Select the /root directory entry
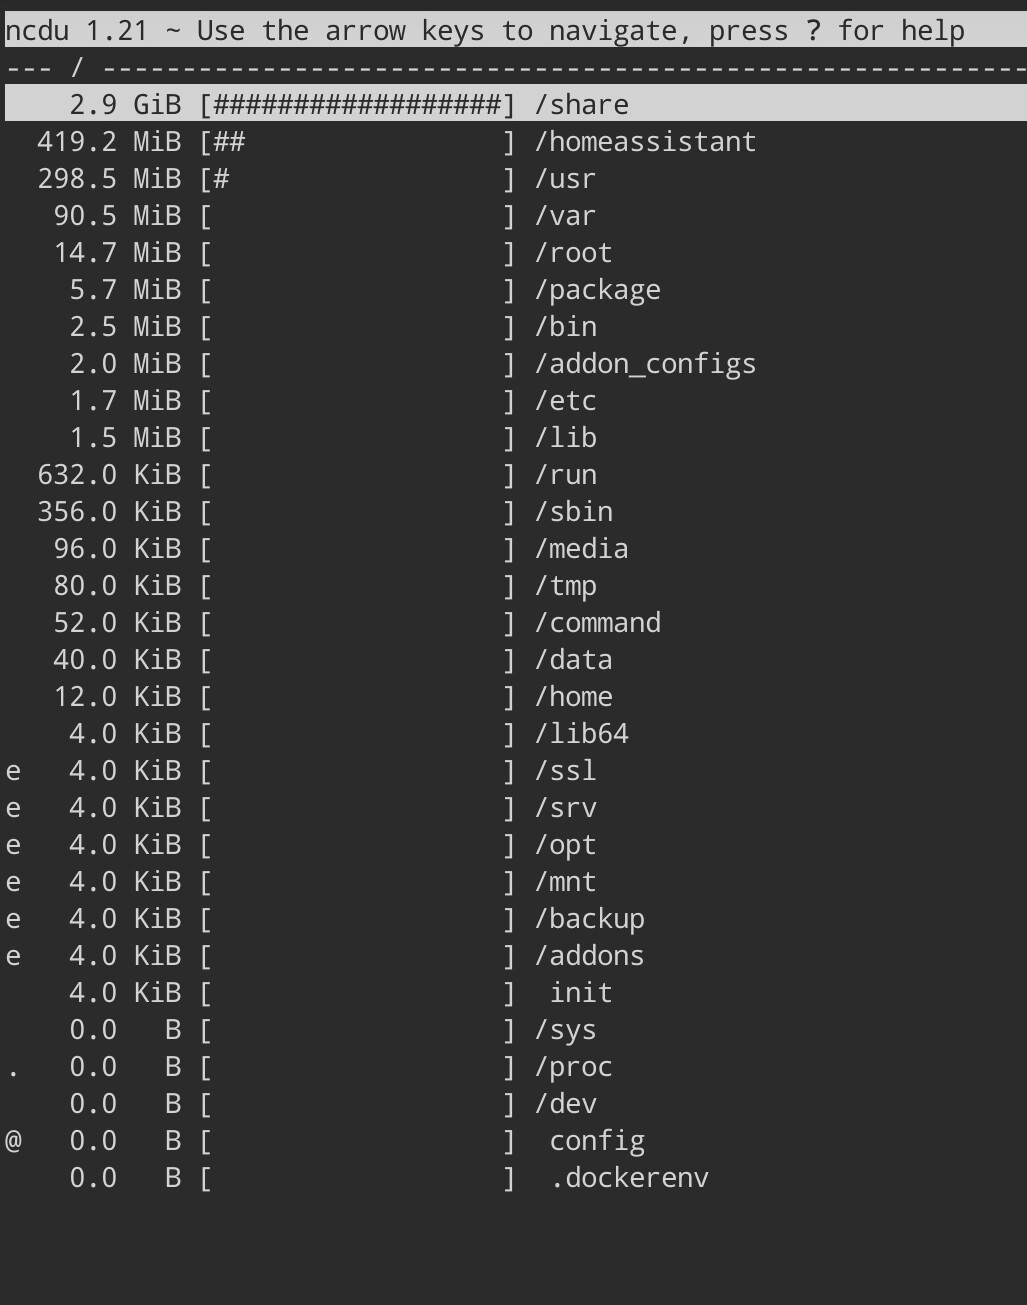Image resolution: width=1027 pixels, height=1305 pixels. click(x=573, y=253)
